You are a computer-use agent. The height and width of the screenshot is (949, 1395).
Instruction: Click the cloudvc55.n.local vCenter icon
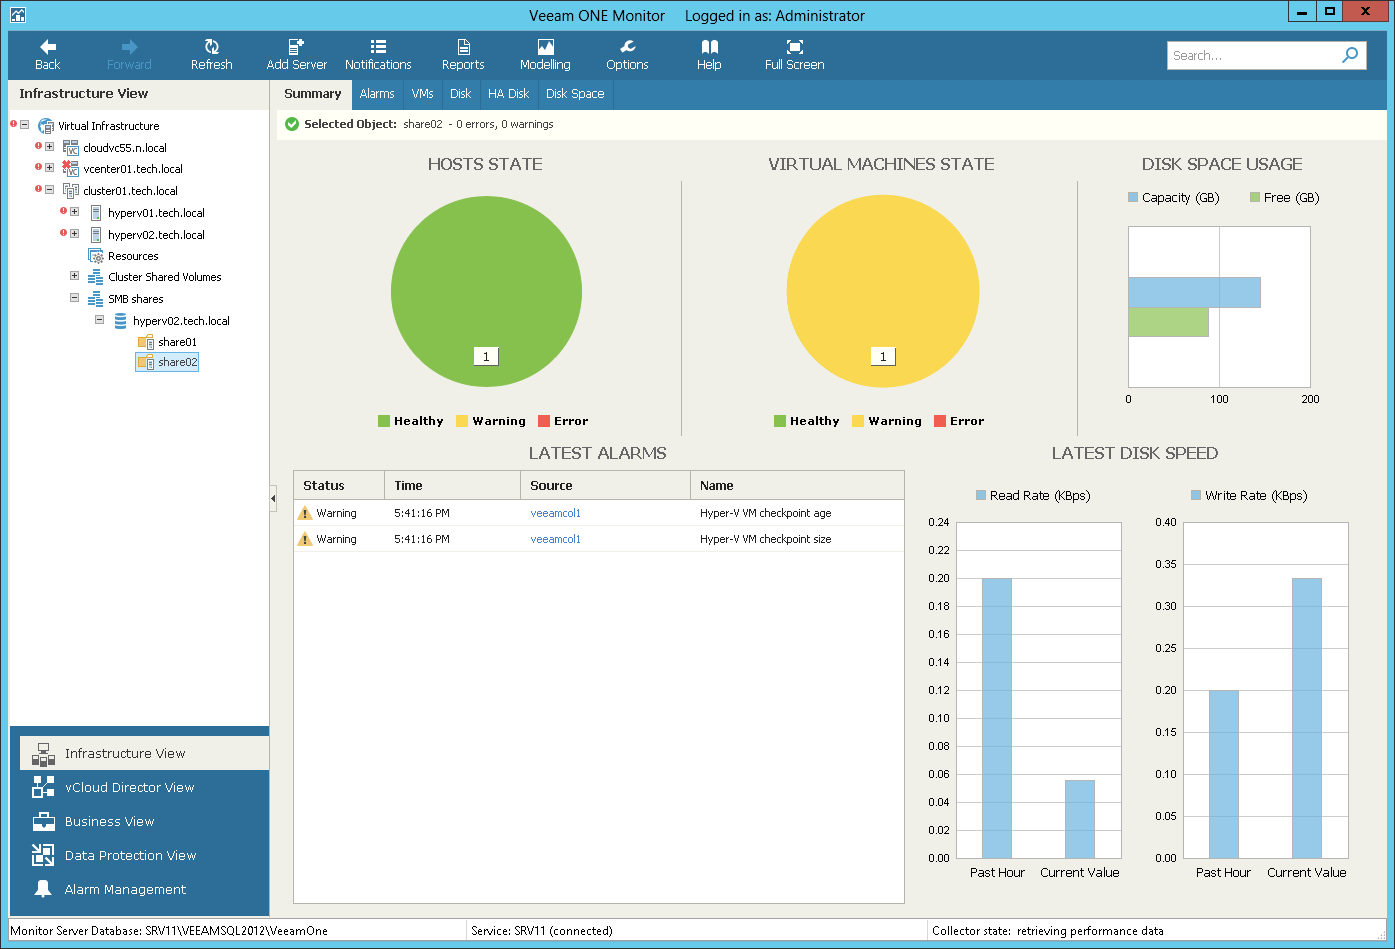(71, 148)
